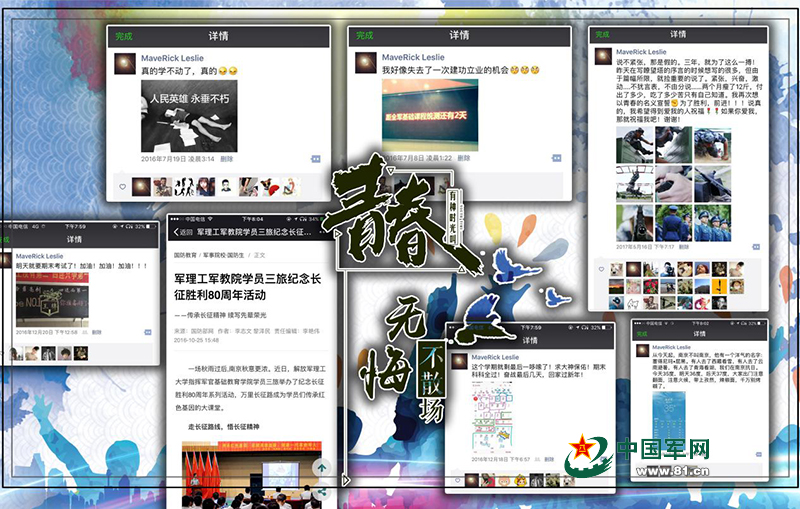Tap the avatar beside the long 说不紧张 post
The width and height of the screenshot is (800, 509).
[x=603, y=56]
